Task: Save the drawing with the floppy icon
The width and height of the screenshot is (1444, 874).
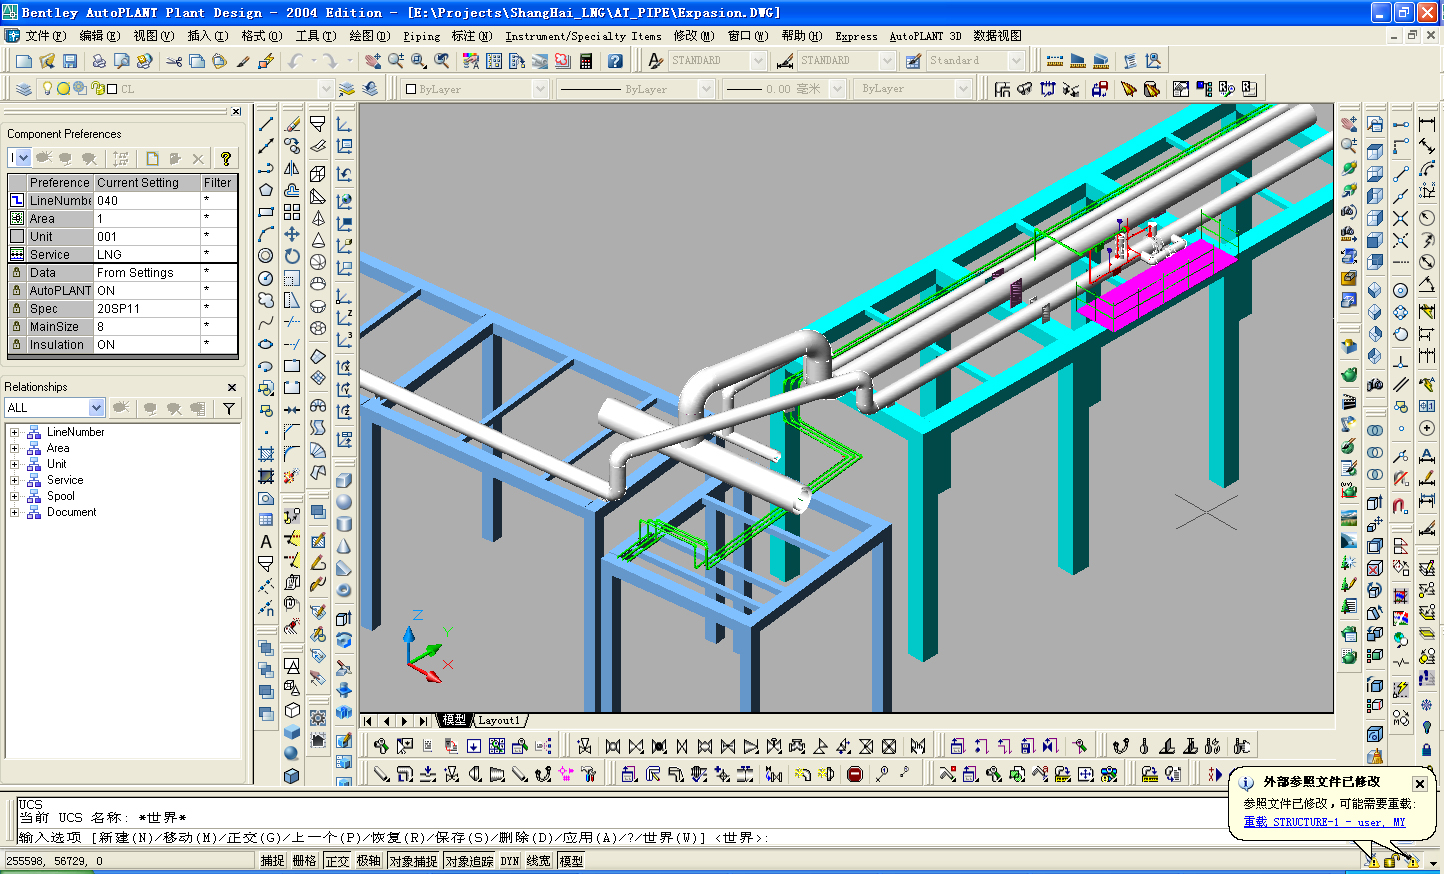Action: click(69, 61)
